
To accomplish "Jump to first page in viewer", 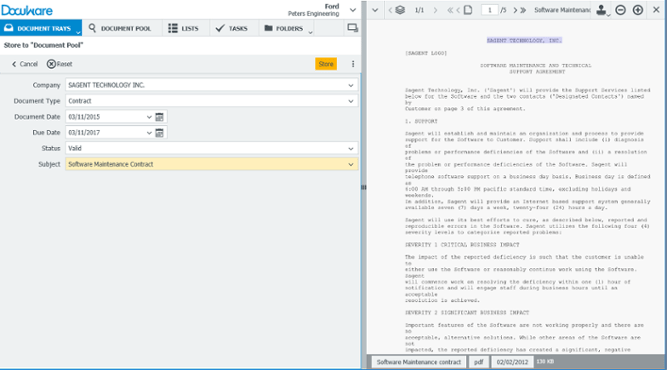I will coord(450,10).
